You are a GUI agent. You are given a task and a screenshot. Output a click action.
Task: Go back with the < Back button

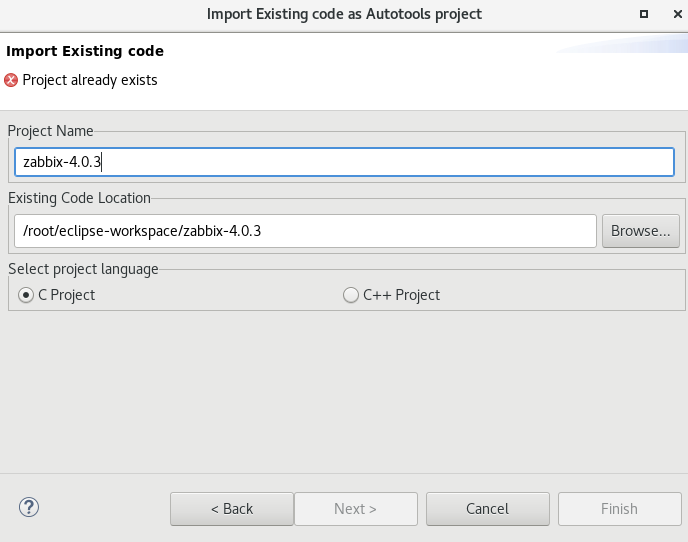point(232,509)
